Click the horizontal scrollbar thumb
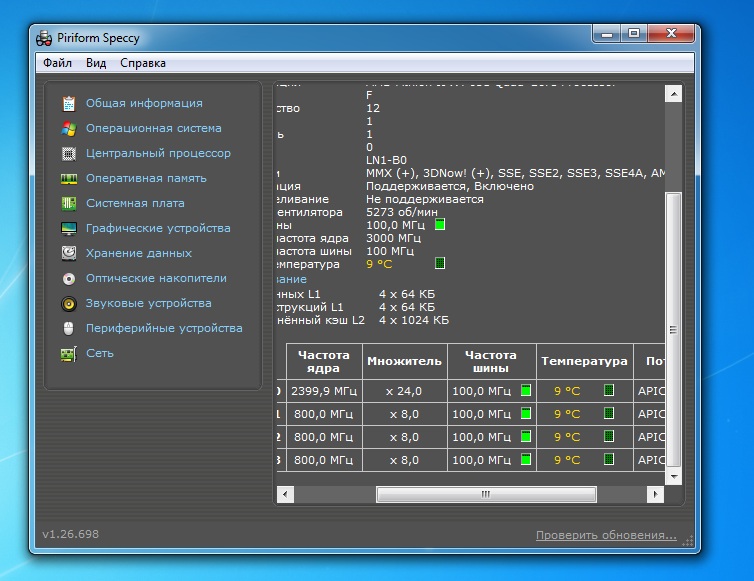Image resolution: width=754 pixels, height=581 pixels. tap(485, 494)
